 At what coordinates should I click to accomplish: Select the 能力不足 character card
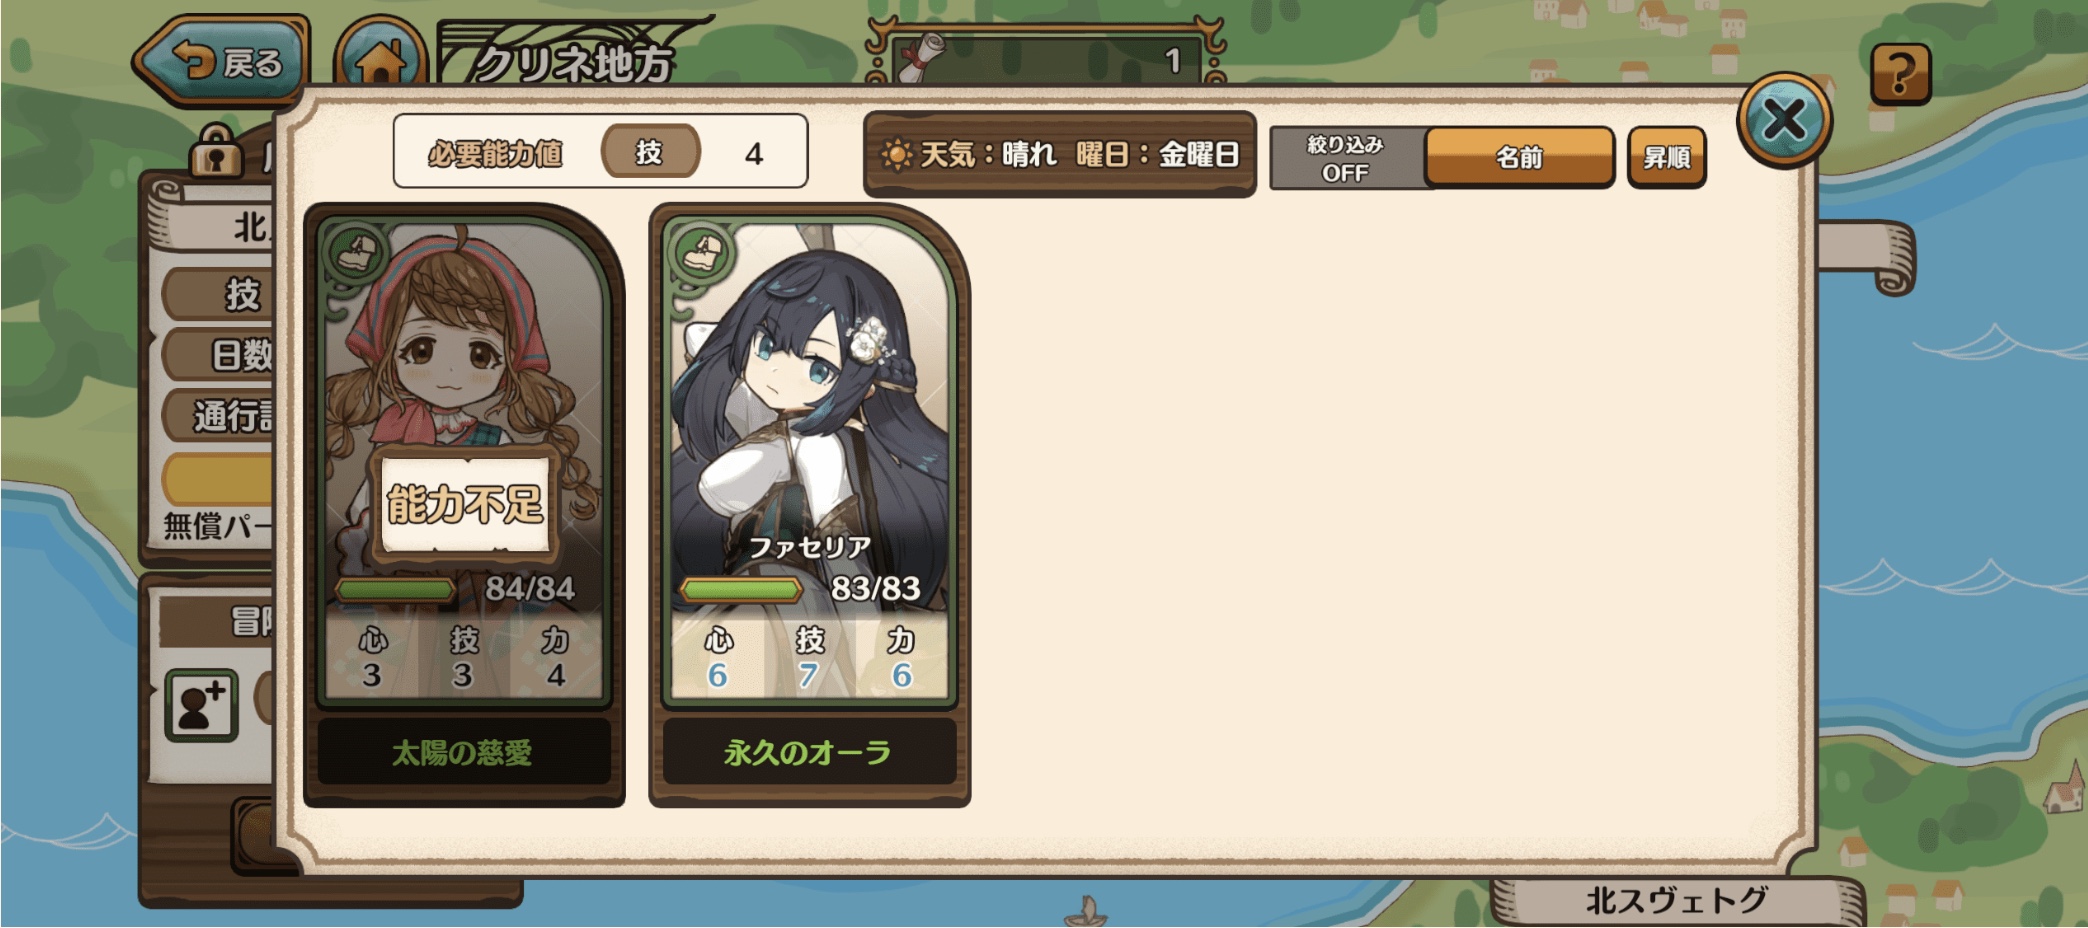pos(464,505)
